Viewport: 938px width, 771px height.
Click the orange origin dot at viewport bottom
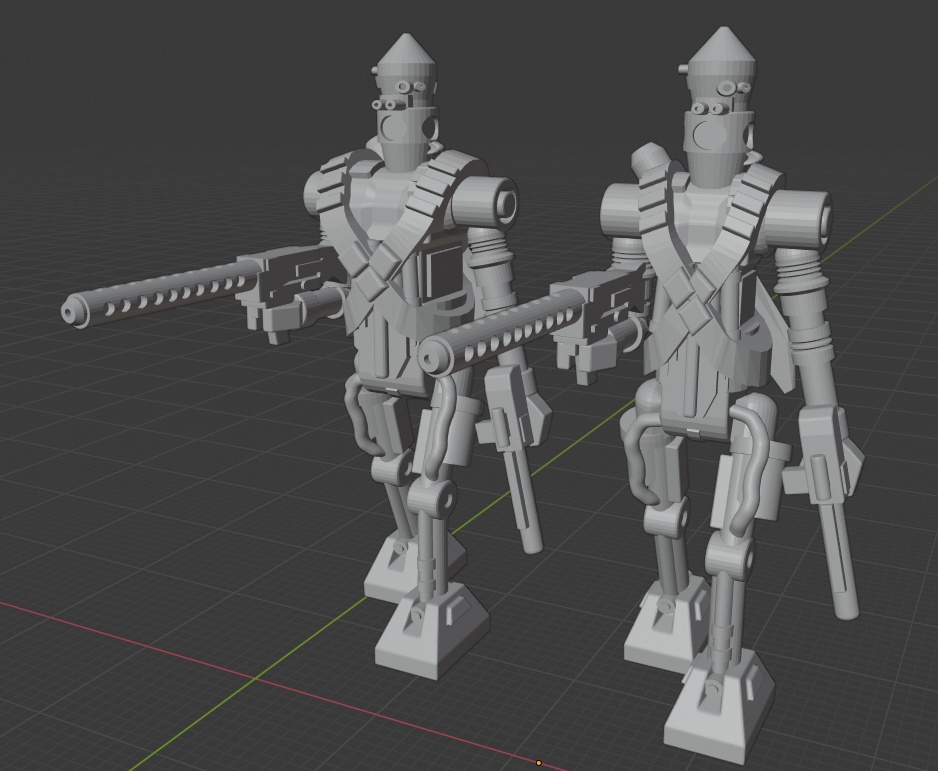[538, 763]
